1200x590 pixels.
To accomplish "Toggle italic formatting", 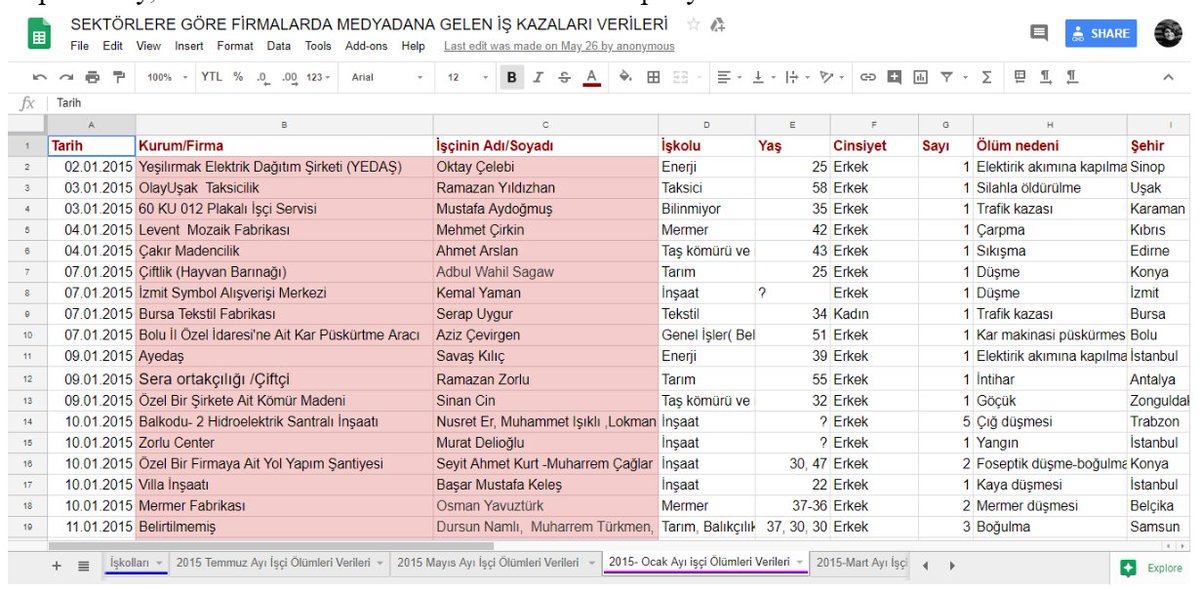I will coord(538,77).
